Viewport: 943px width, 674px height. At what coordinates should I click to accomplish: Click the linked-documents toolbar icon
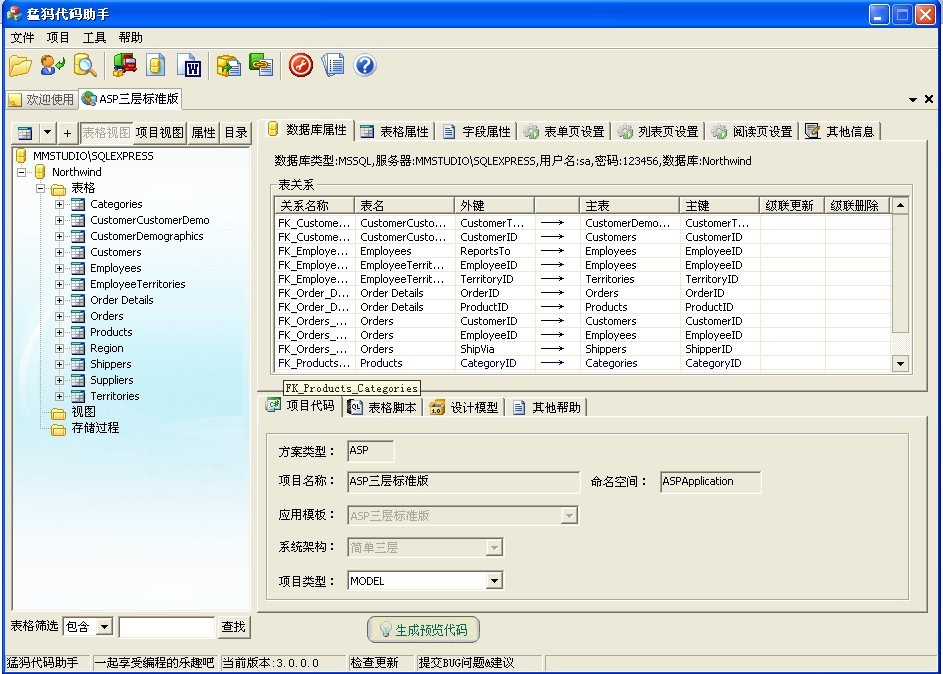261,65
